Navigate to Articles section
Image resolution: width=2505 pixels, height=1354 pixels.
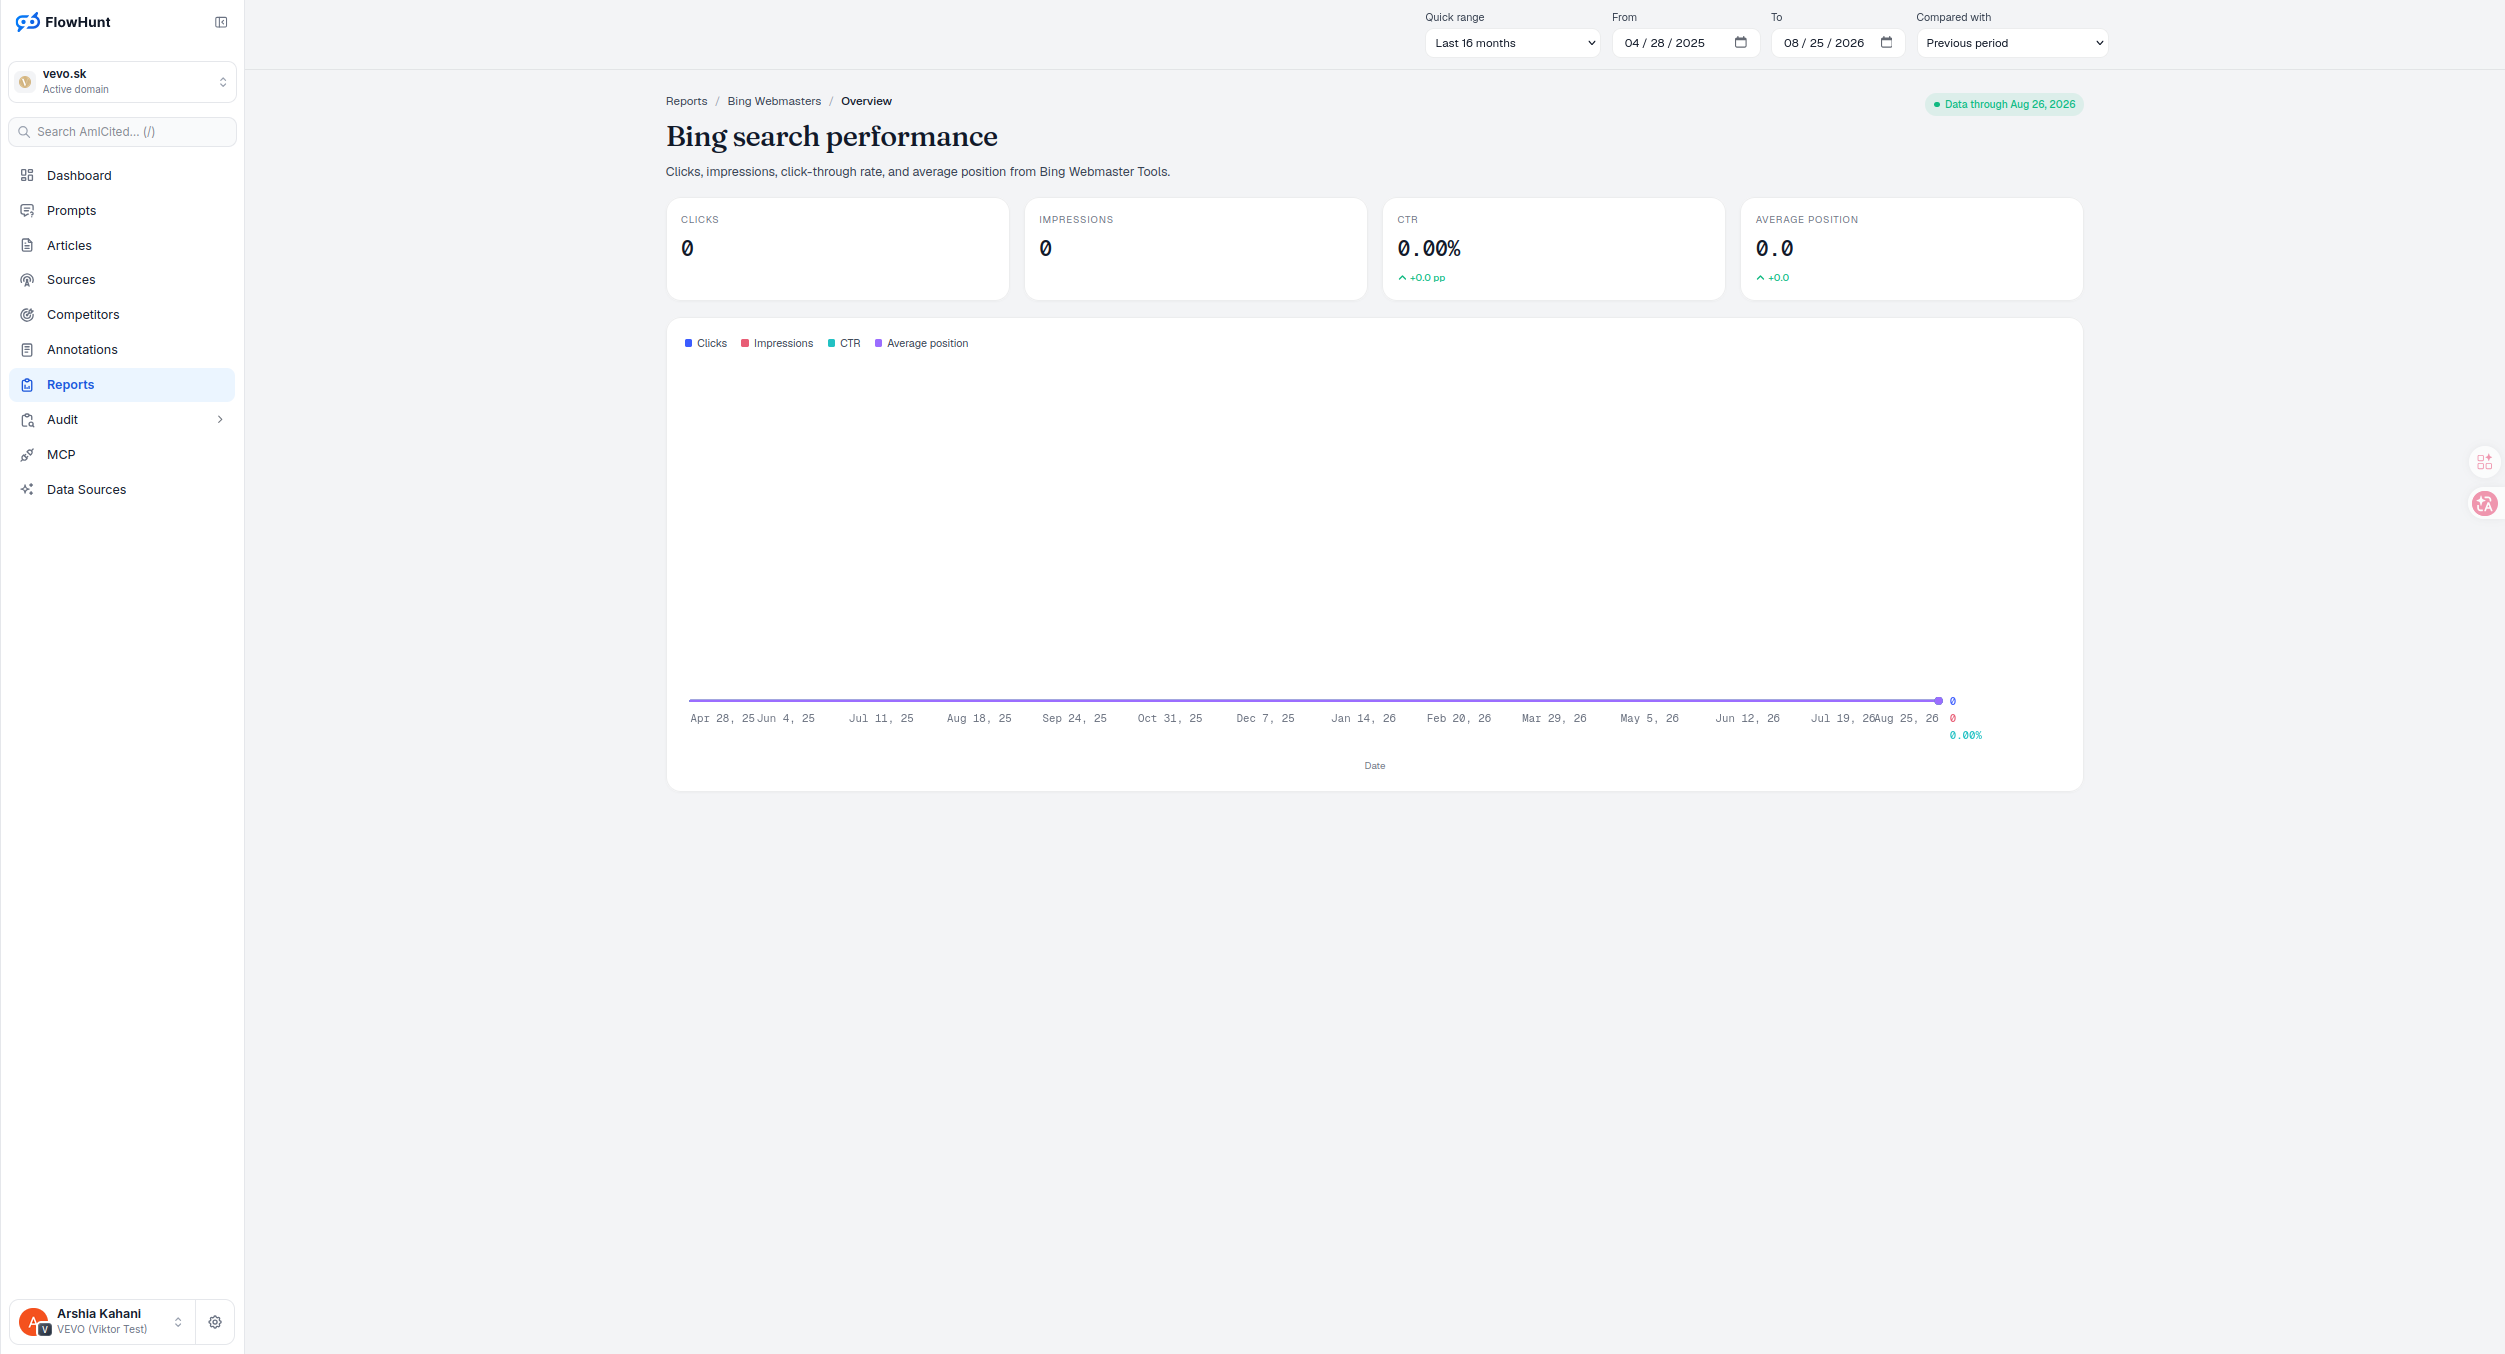tap(122, 246)
